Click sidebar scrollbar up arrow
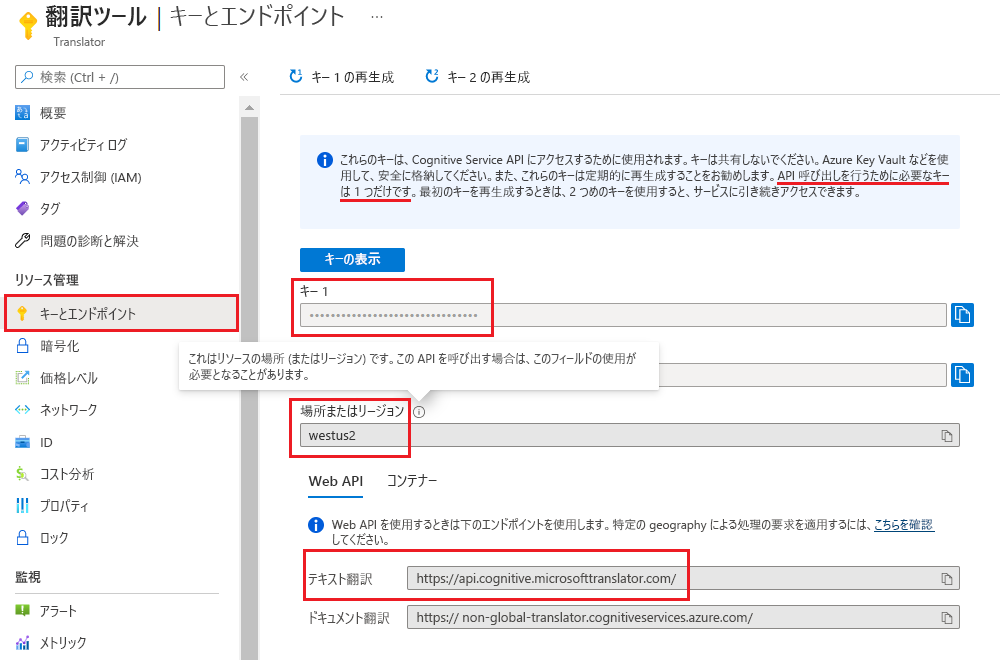The height and width of the screenshot is (660, 1000). click(x=249, y=108)
